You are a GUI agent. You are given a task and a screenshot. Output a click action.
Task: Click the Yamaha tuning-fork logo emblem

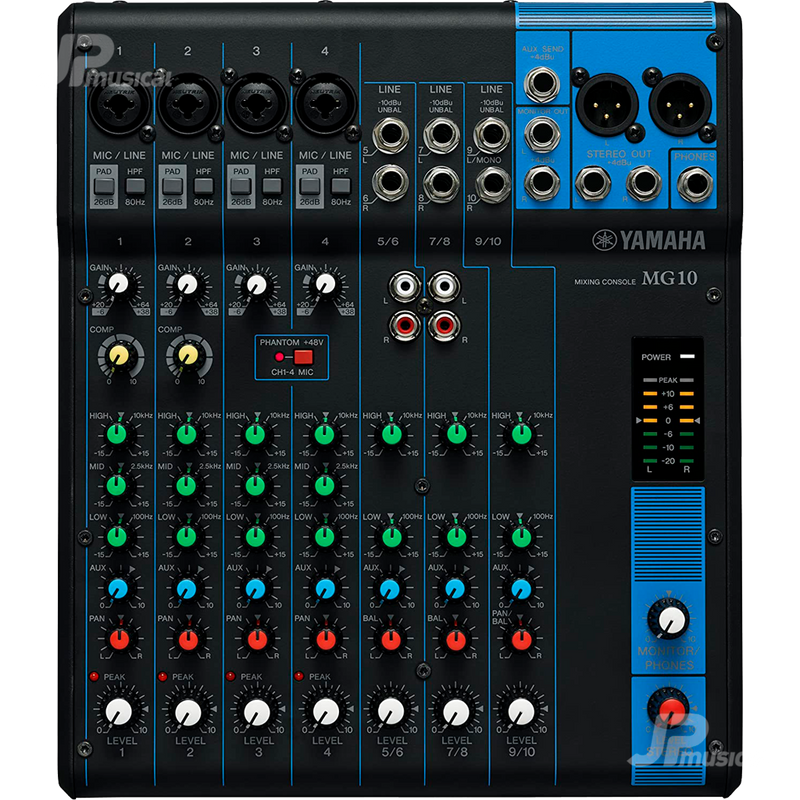pyautogui.click(x=604, y=240)
